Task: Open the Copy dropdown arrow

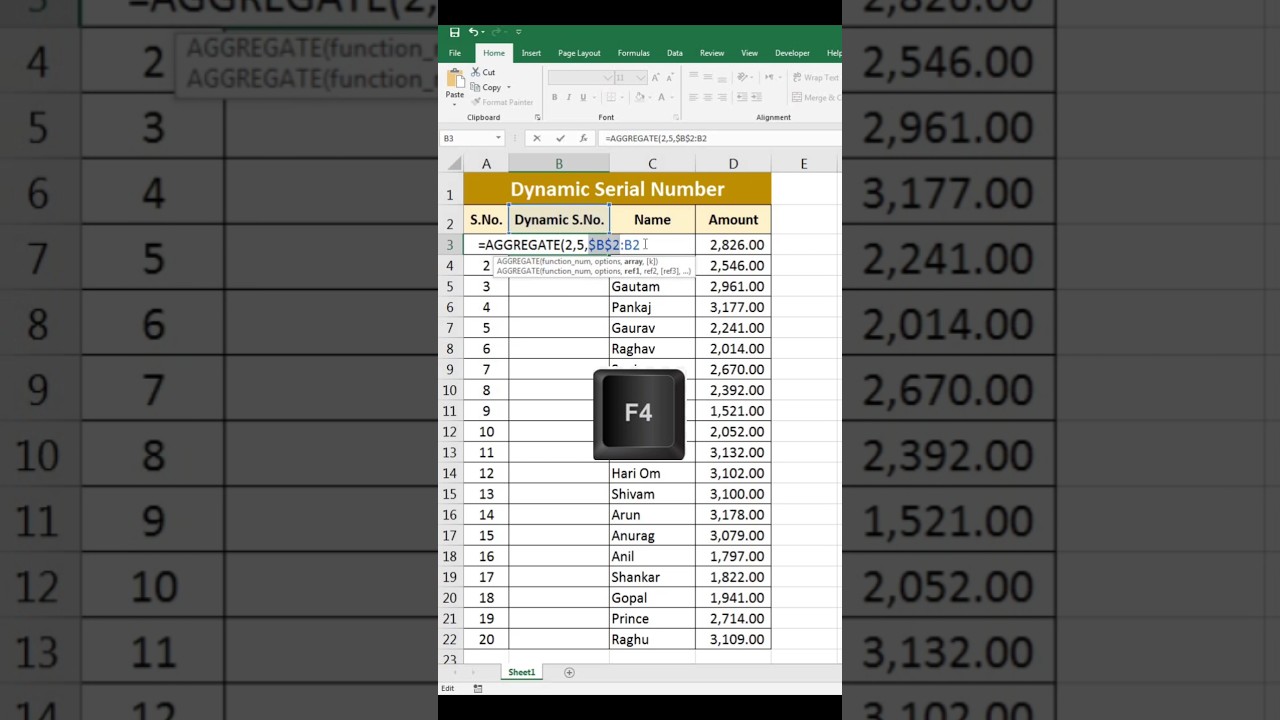Action: (x=508, y=87)
